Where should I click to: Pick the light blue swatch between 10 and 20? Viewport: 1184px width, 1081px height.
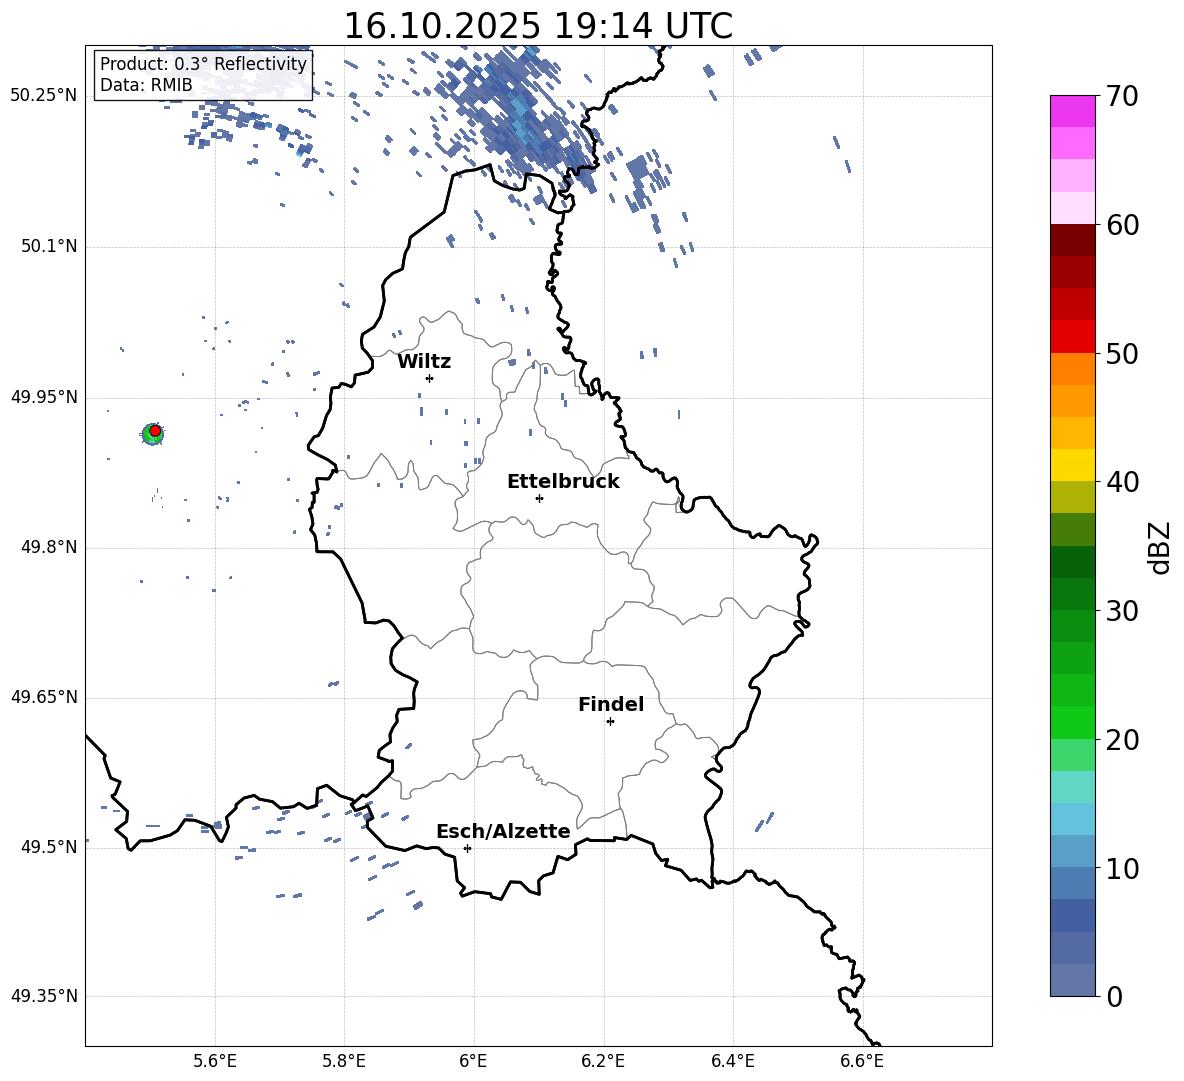1073,819
